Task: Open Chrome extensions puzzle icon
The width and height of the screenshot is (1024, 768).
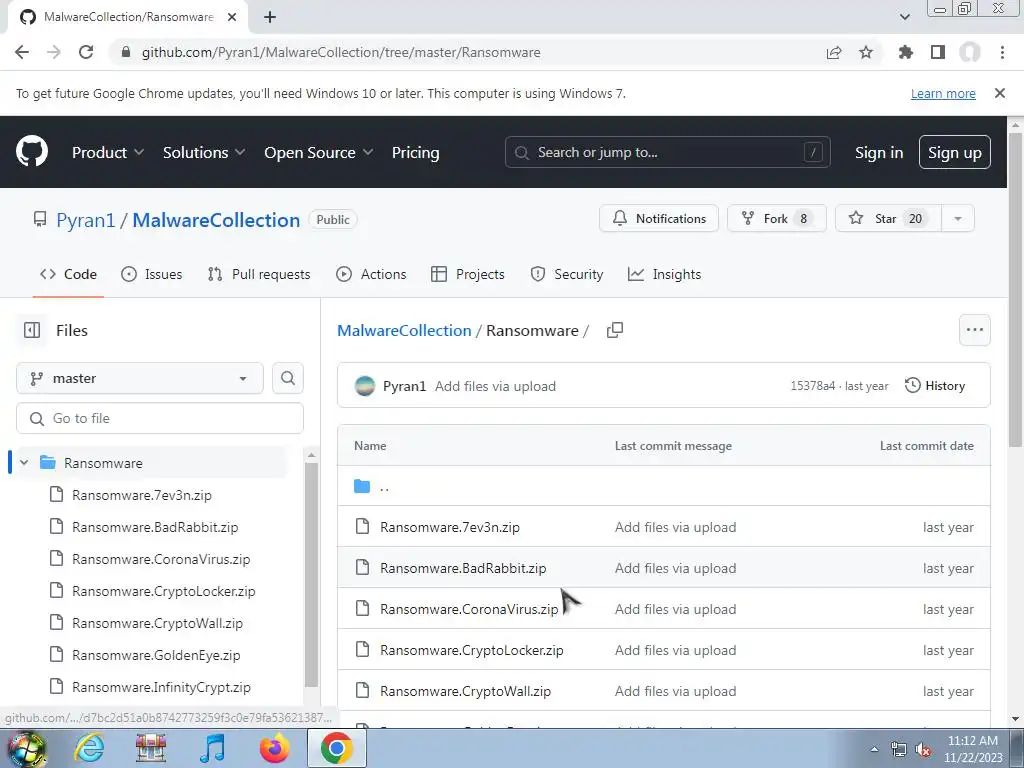Action: [x=905, y=52]
